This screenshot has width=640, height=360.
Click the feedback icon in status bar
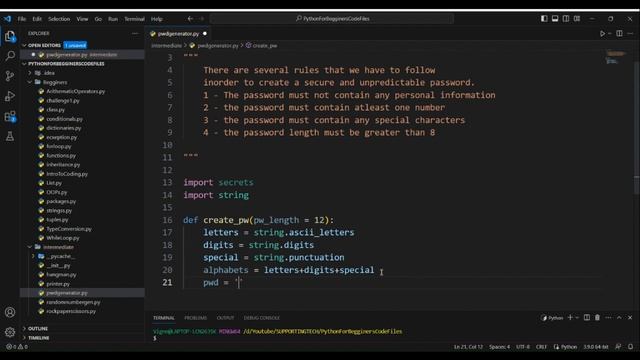618,347
